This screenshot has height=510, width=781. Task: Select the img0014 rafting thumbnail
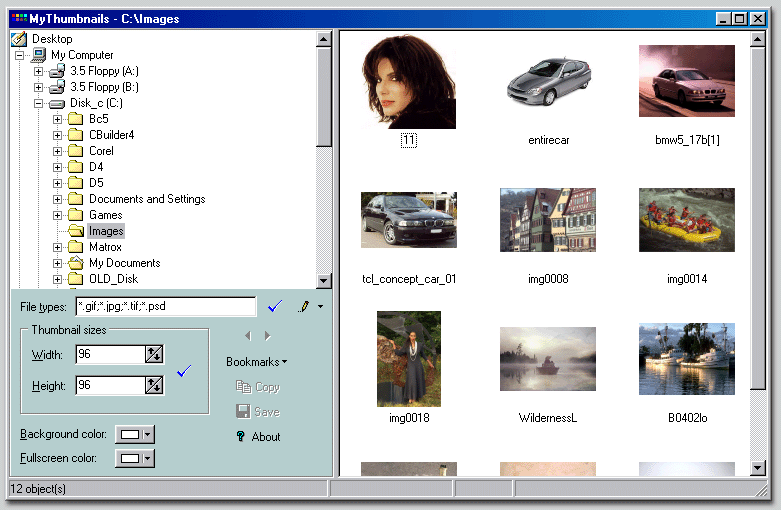(687, 220)
